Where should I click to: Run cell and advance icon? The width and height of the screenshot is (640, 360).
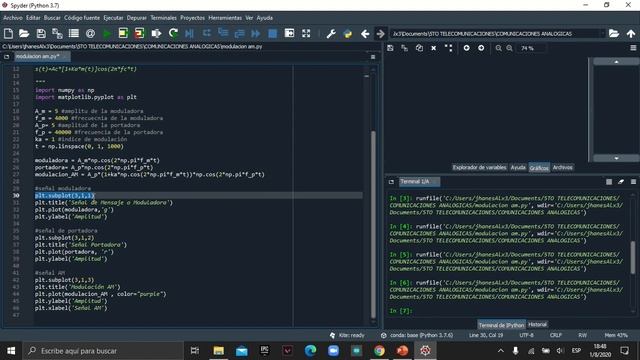point(140,33)
